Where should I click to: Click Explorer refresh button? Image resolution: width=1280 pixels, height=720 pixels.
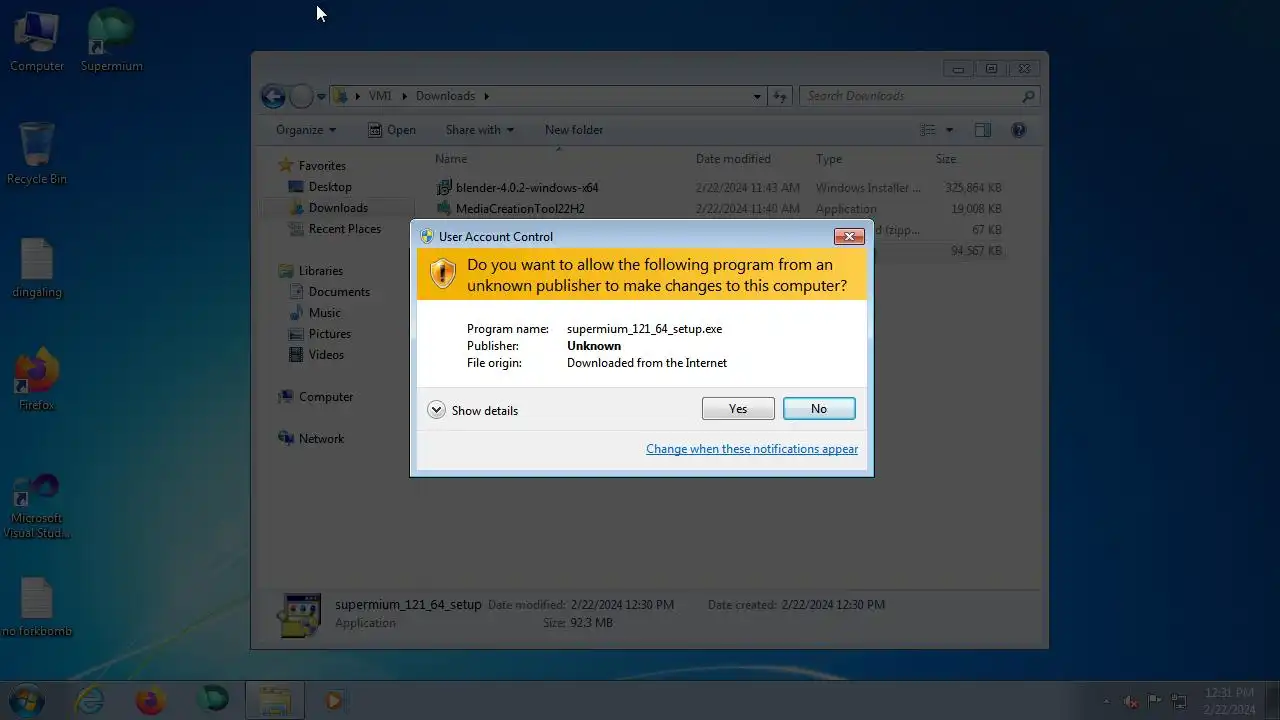click(780, 96)
